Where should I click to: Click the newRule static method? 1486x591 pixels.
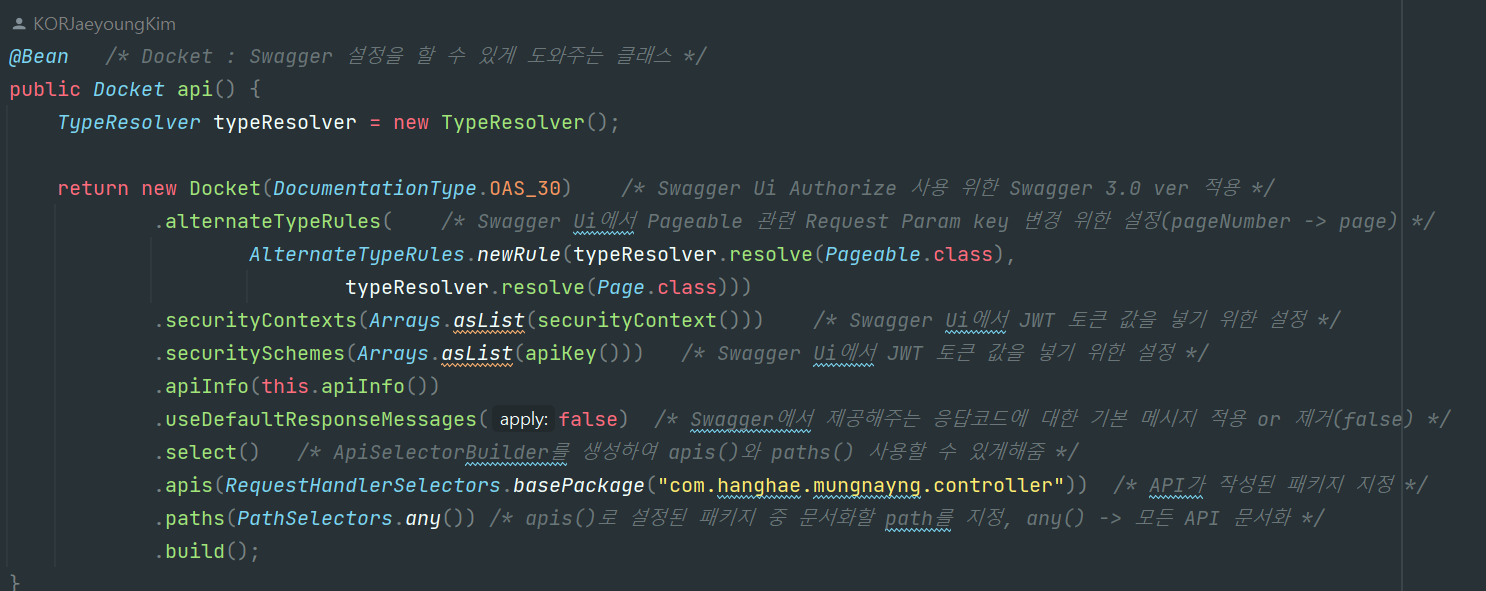519,254
